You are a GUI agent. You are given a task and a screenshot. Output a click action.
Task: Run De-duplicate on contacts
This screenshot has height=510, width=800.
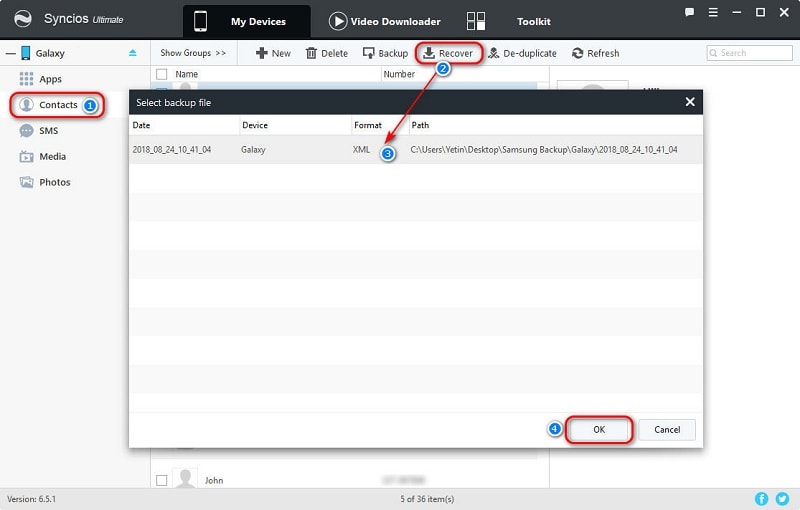click(x=522, y=53)
